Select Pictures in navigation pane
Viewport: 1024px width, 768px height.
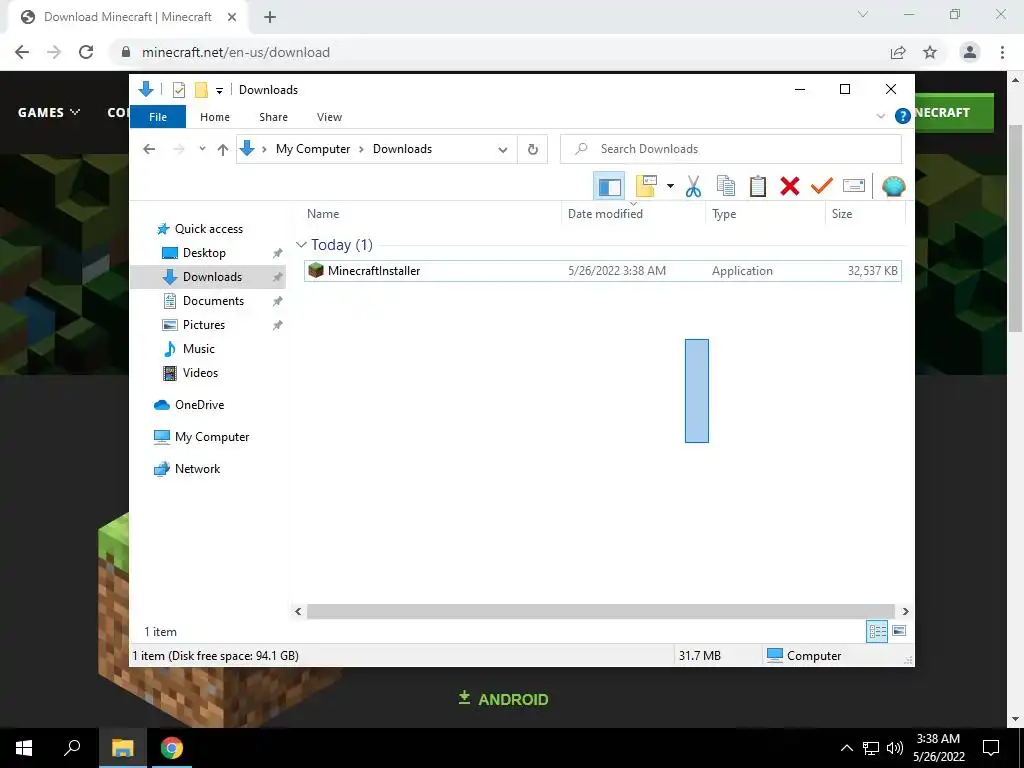tap(204, 325)
